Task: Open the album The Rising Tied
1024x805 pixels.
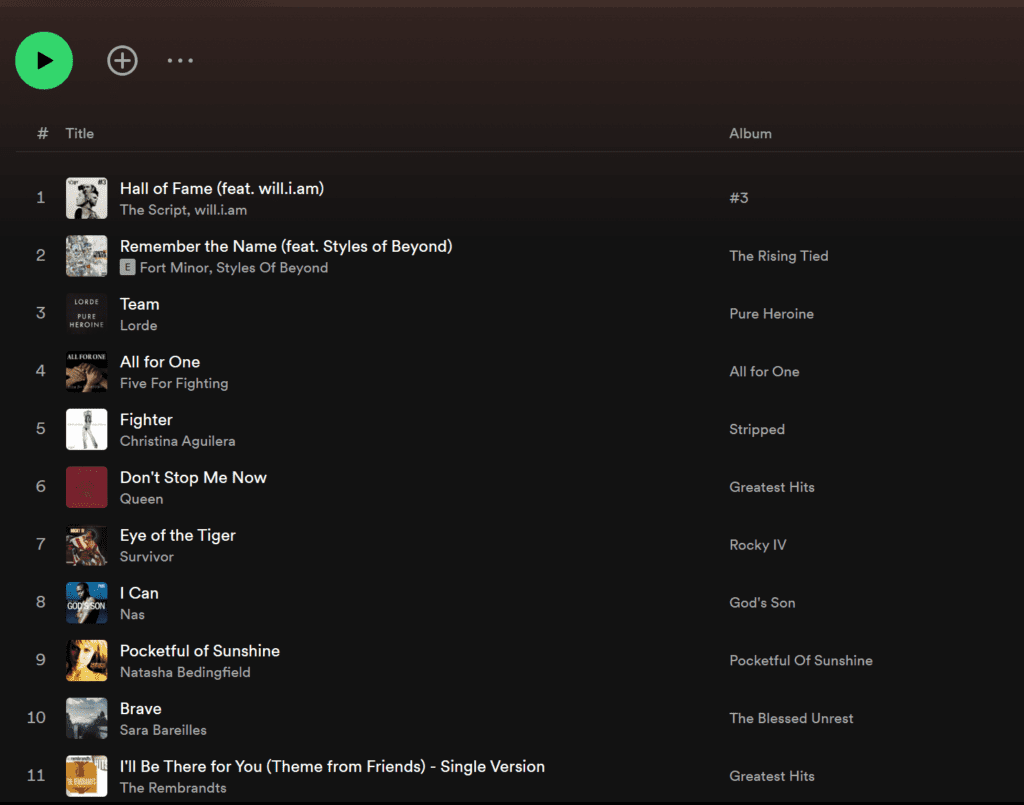Action: 779,256
